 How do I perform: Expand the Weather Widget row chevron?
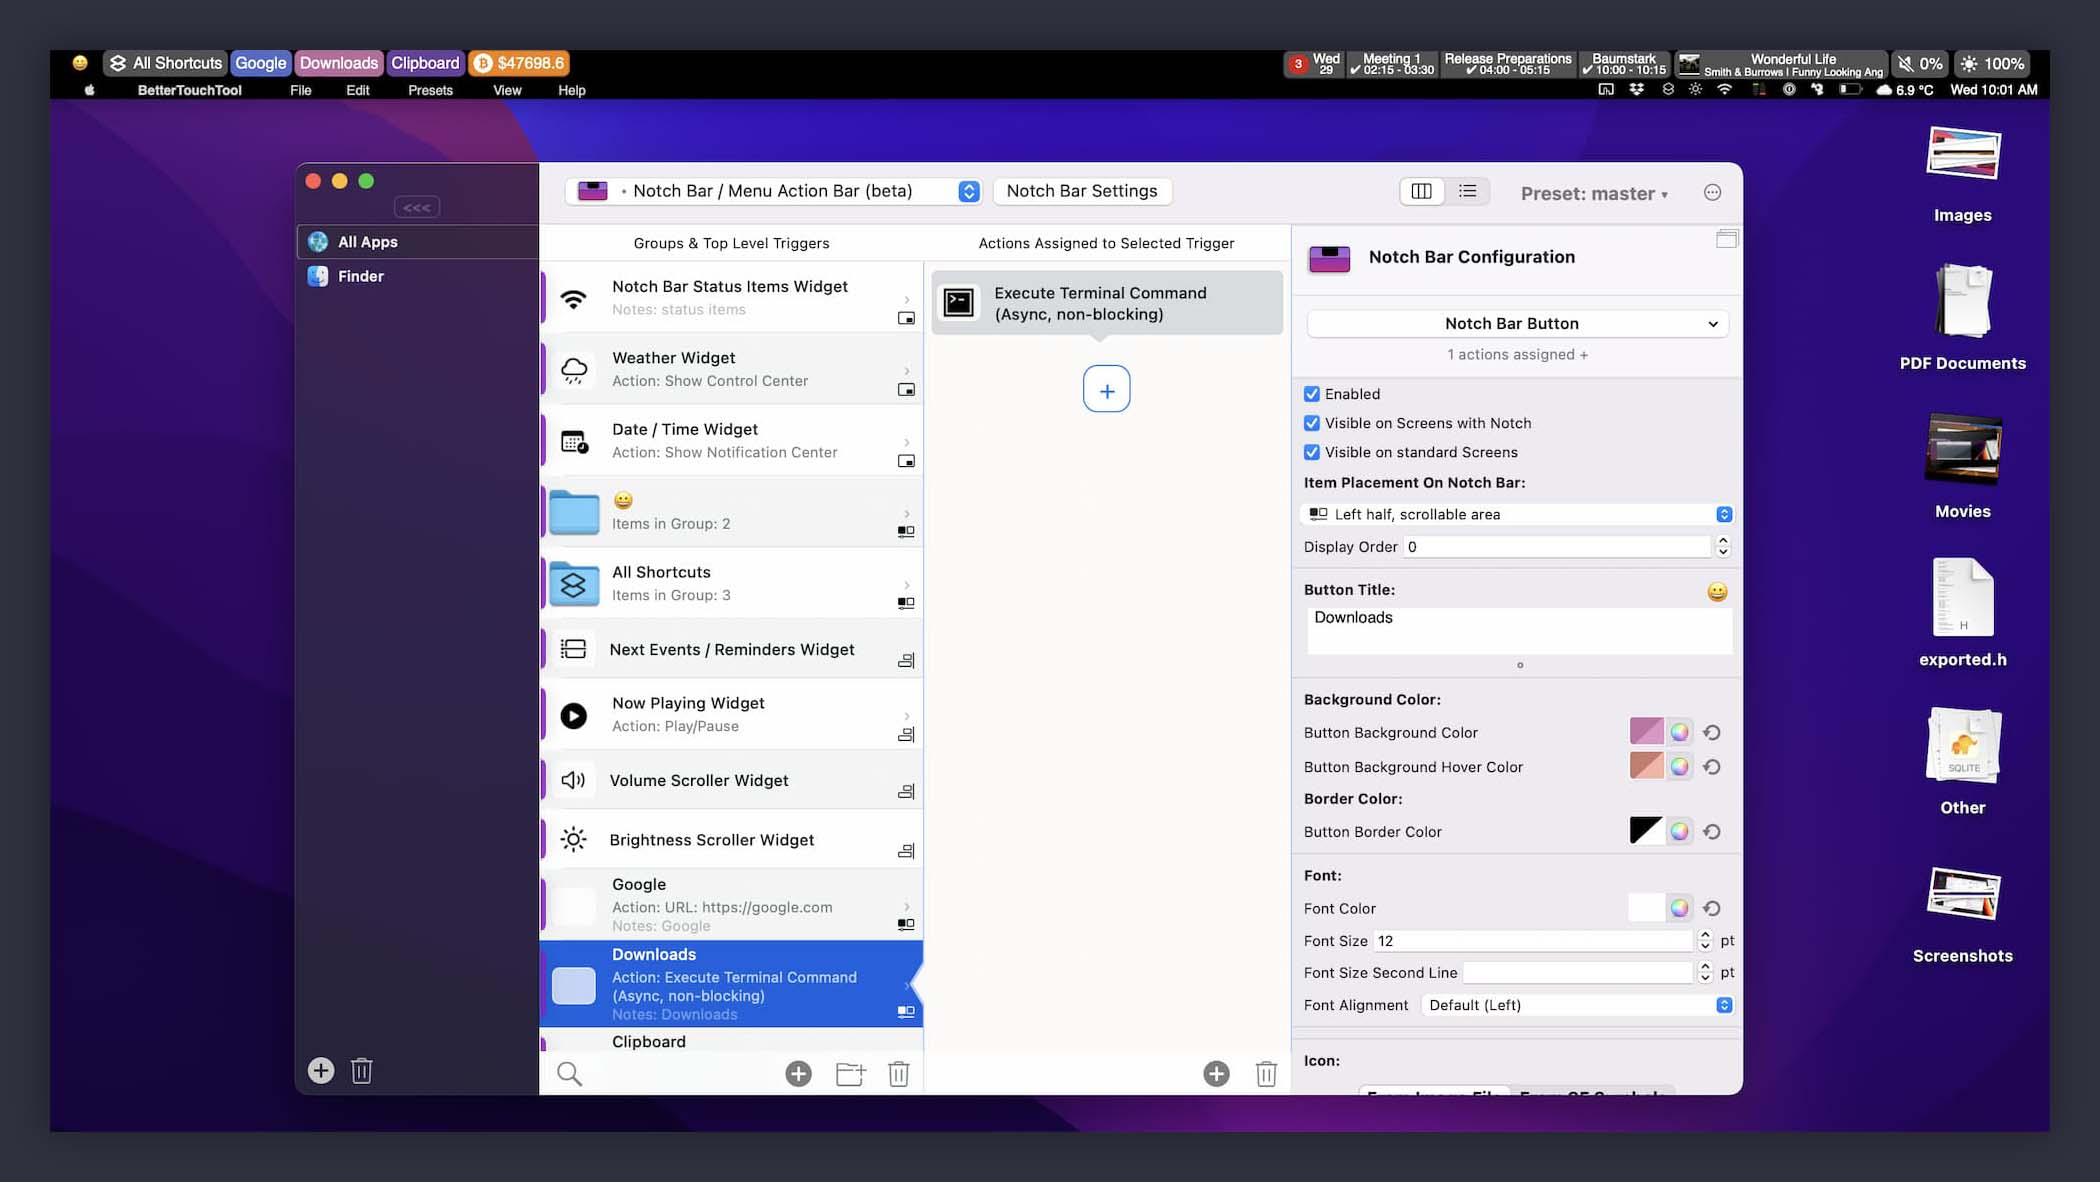pos(907,370)
